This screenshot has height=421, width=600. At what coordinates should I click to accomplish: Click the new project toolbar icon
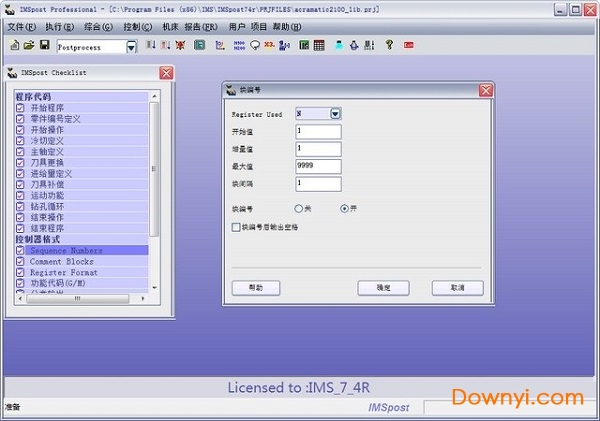pyautogui.click(x=15, y=45)
